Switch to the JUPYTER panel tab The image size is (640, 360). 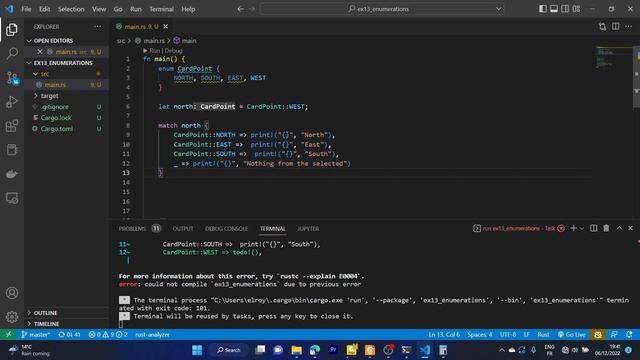(x=308, y=229)
